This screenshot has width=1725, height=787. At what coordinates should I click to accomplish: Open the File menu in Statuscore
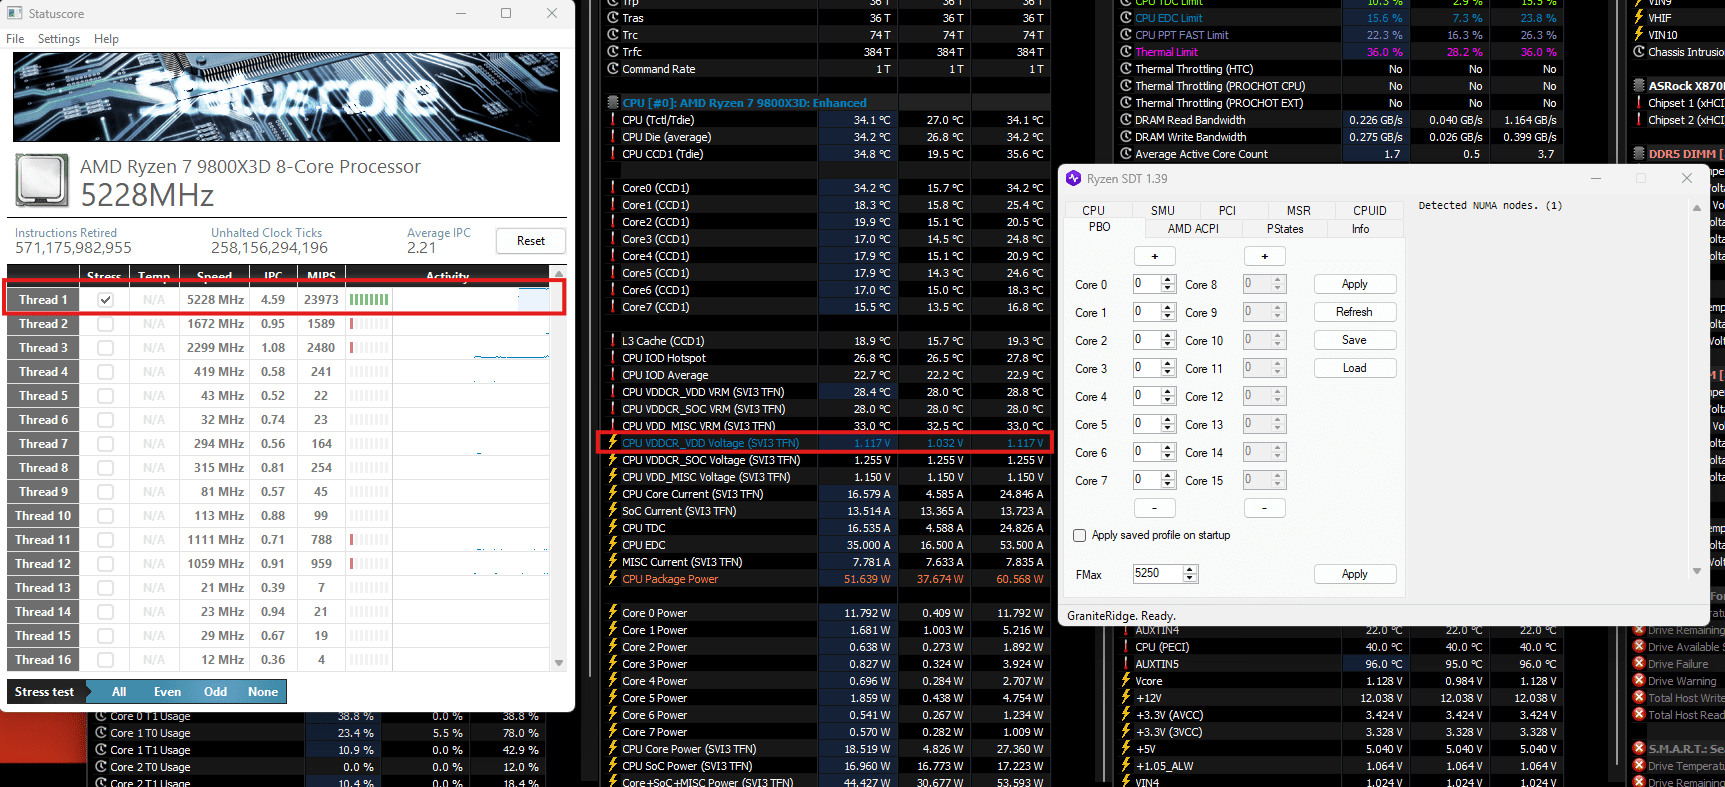point(15,39)
